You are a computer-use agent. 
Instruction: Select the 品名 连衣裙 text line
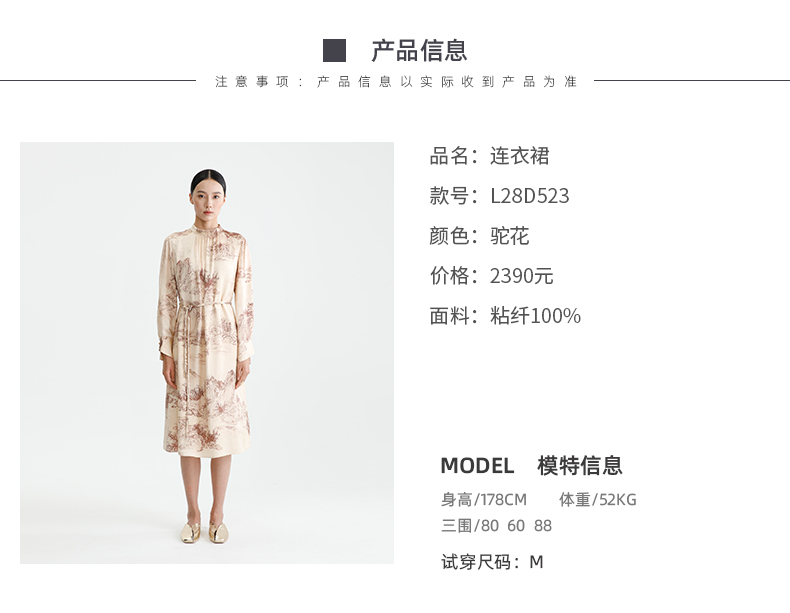(x=489, y=156)
